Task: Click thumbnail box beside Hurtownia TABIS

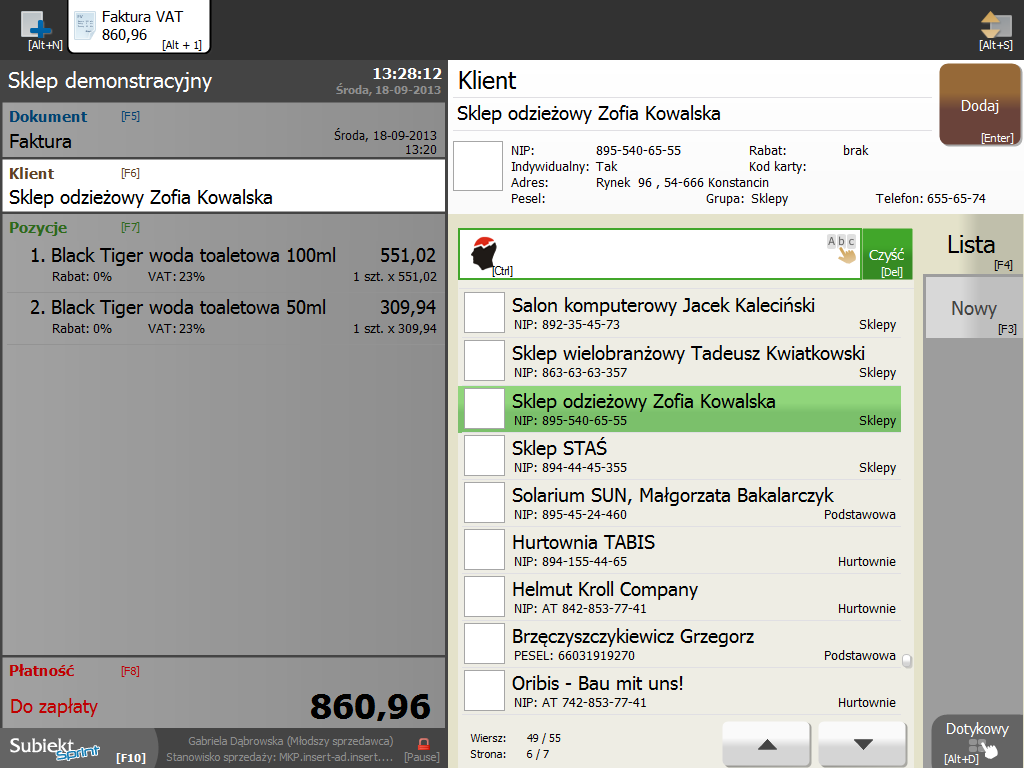Action: click(484, 549)
